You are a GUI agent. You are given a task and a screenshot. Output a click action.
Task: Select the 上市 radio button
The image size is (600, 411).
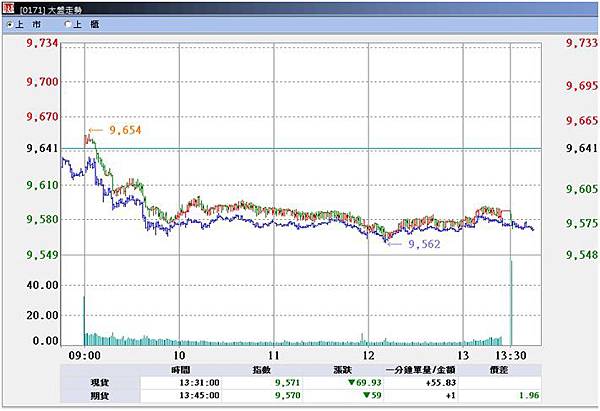10,24
